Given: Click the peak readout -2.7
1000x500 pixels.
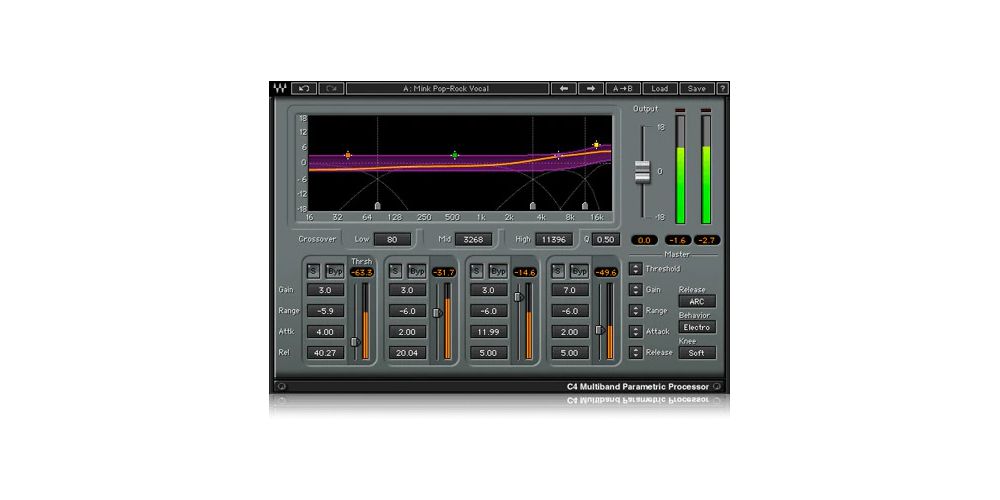Looking at the screenshot, I should pos(707,240).
